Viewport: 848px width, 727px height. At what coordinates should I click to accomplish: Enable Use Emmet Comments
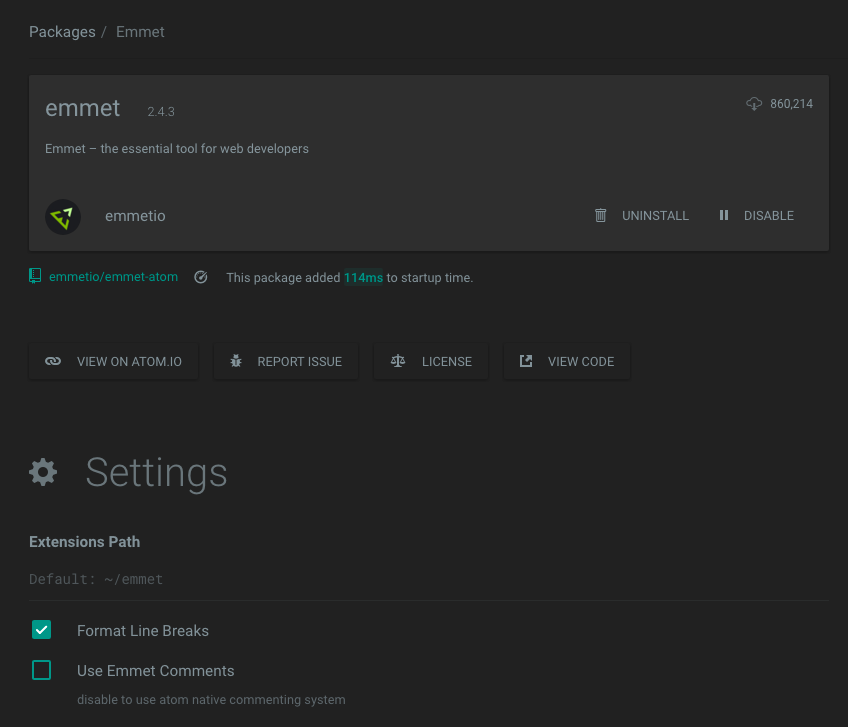click(x=41, y=670)
